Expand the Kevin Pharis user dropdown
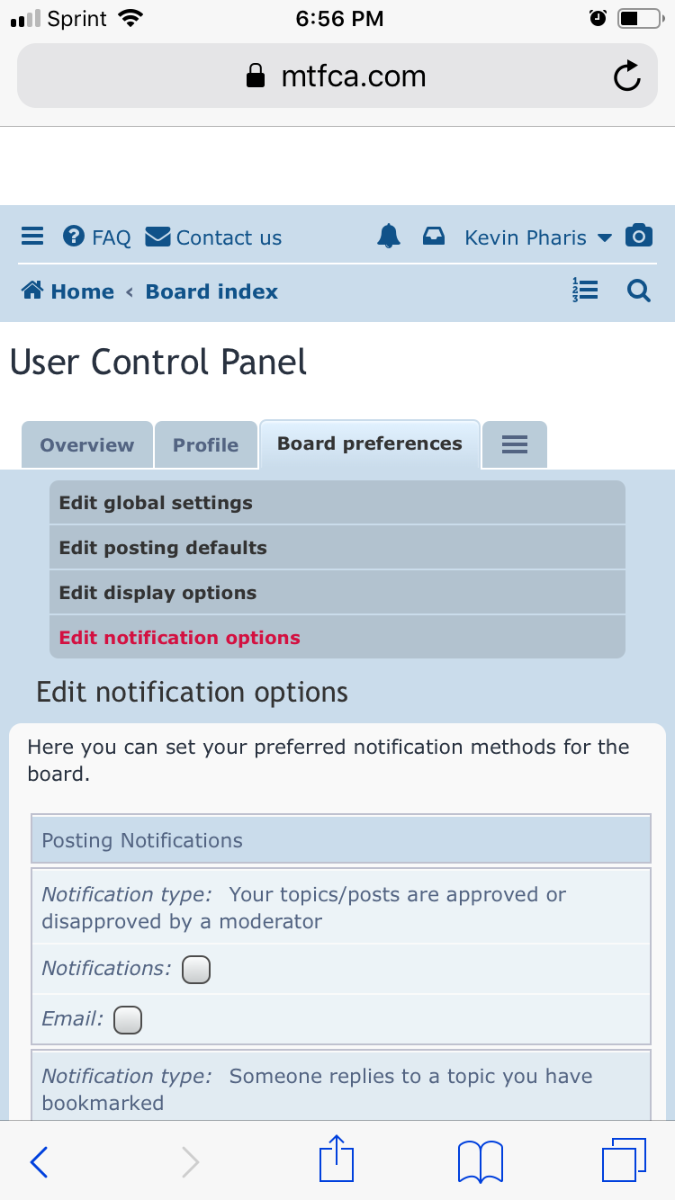The image size is (675, 1200). point(538,238)
